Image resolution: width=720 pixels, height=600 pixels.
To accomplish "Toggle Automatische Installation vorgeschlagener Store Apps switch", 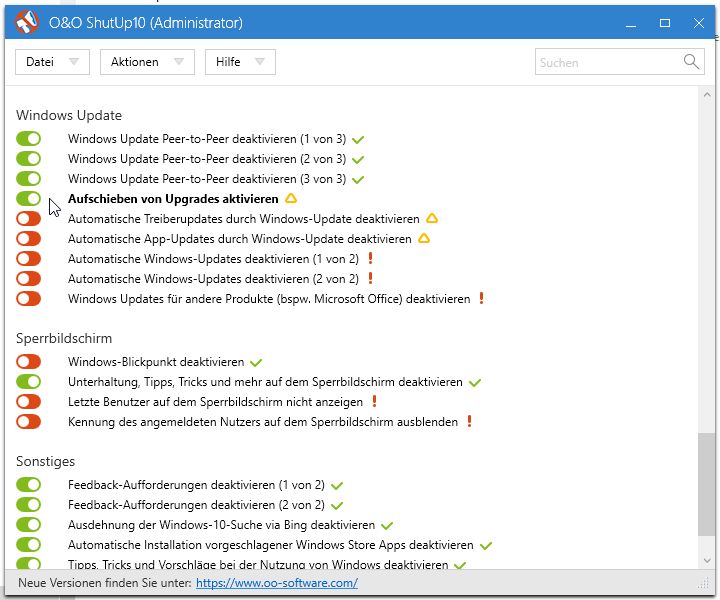I will [x=28, y=544].
